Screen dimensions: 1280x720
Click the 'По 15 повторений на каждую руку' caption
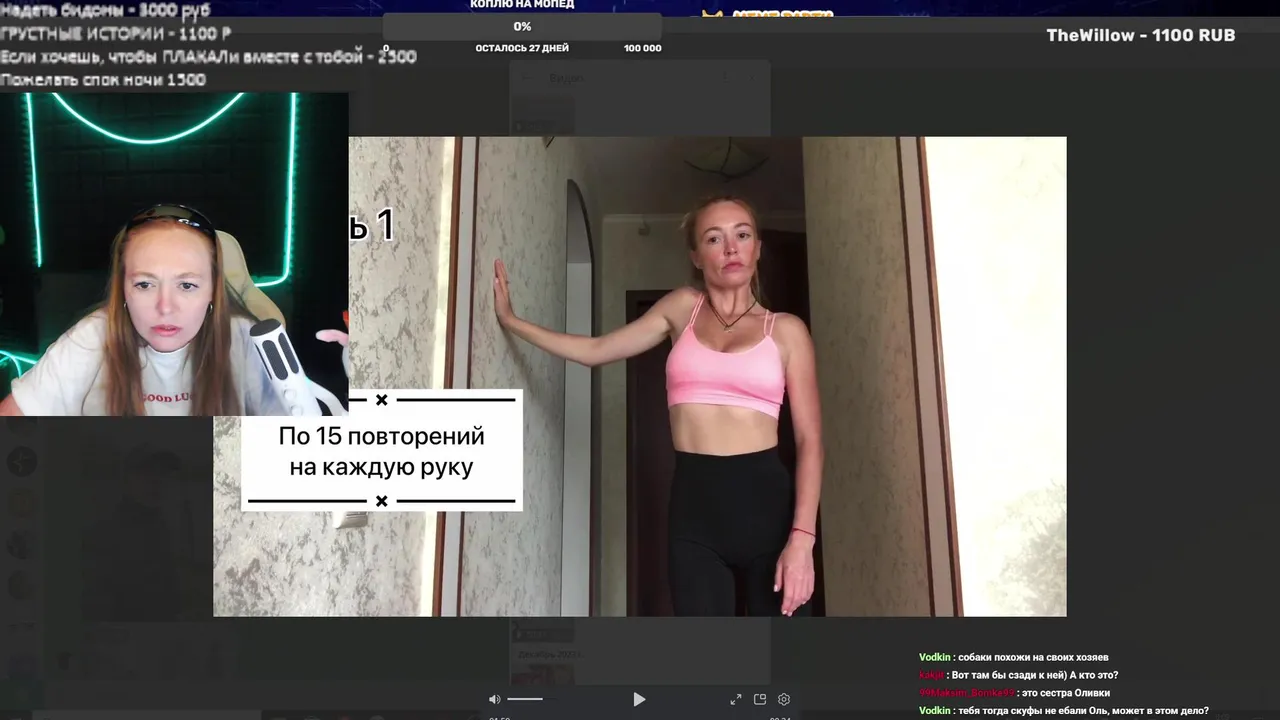point(381,451)
